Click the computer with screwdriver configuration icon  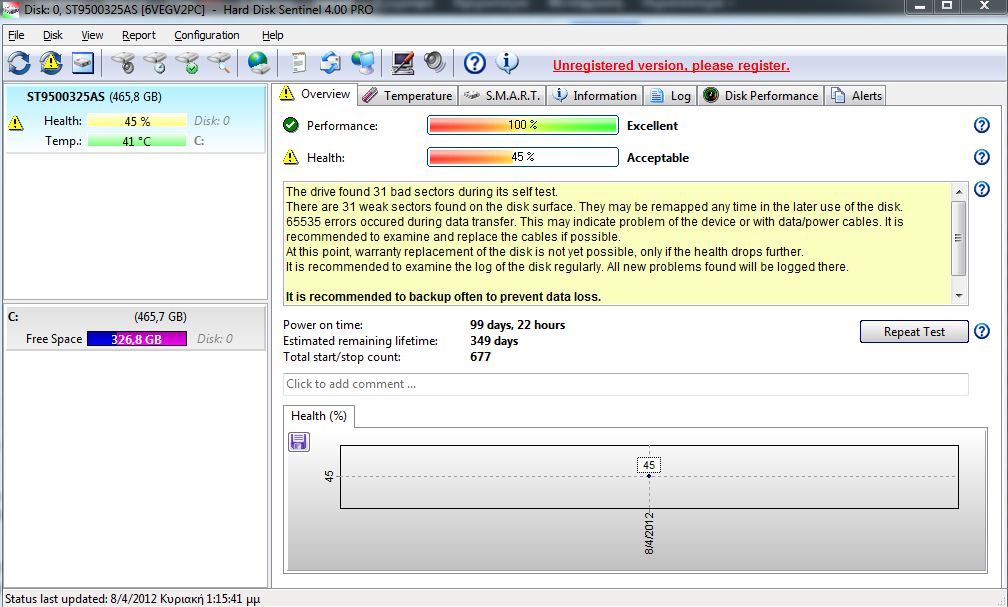click(x=403, y=63)
